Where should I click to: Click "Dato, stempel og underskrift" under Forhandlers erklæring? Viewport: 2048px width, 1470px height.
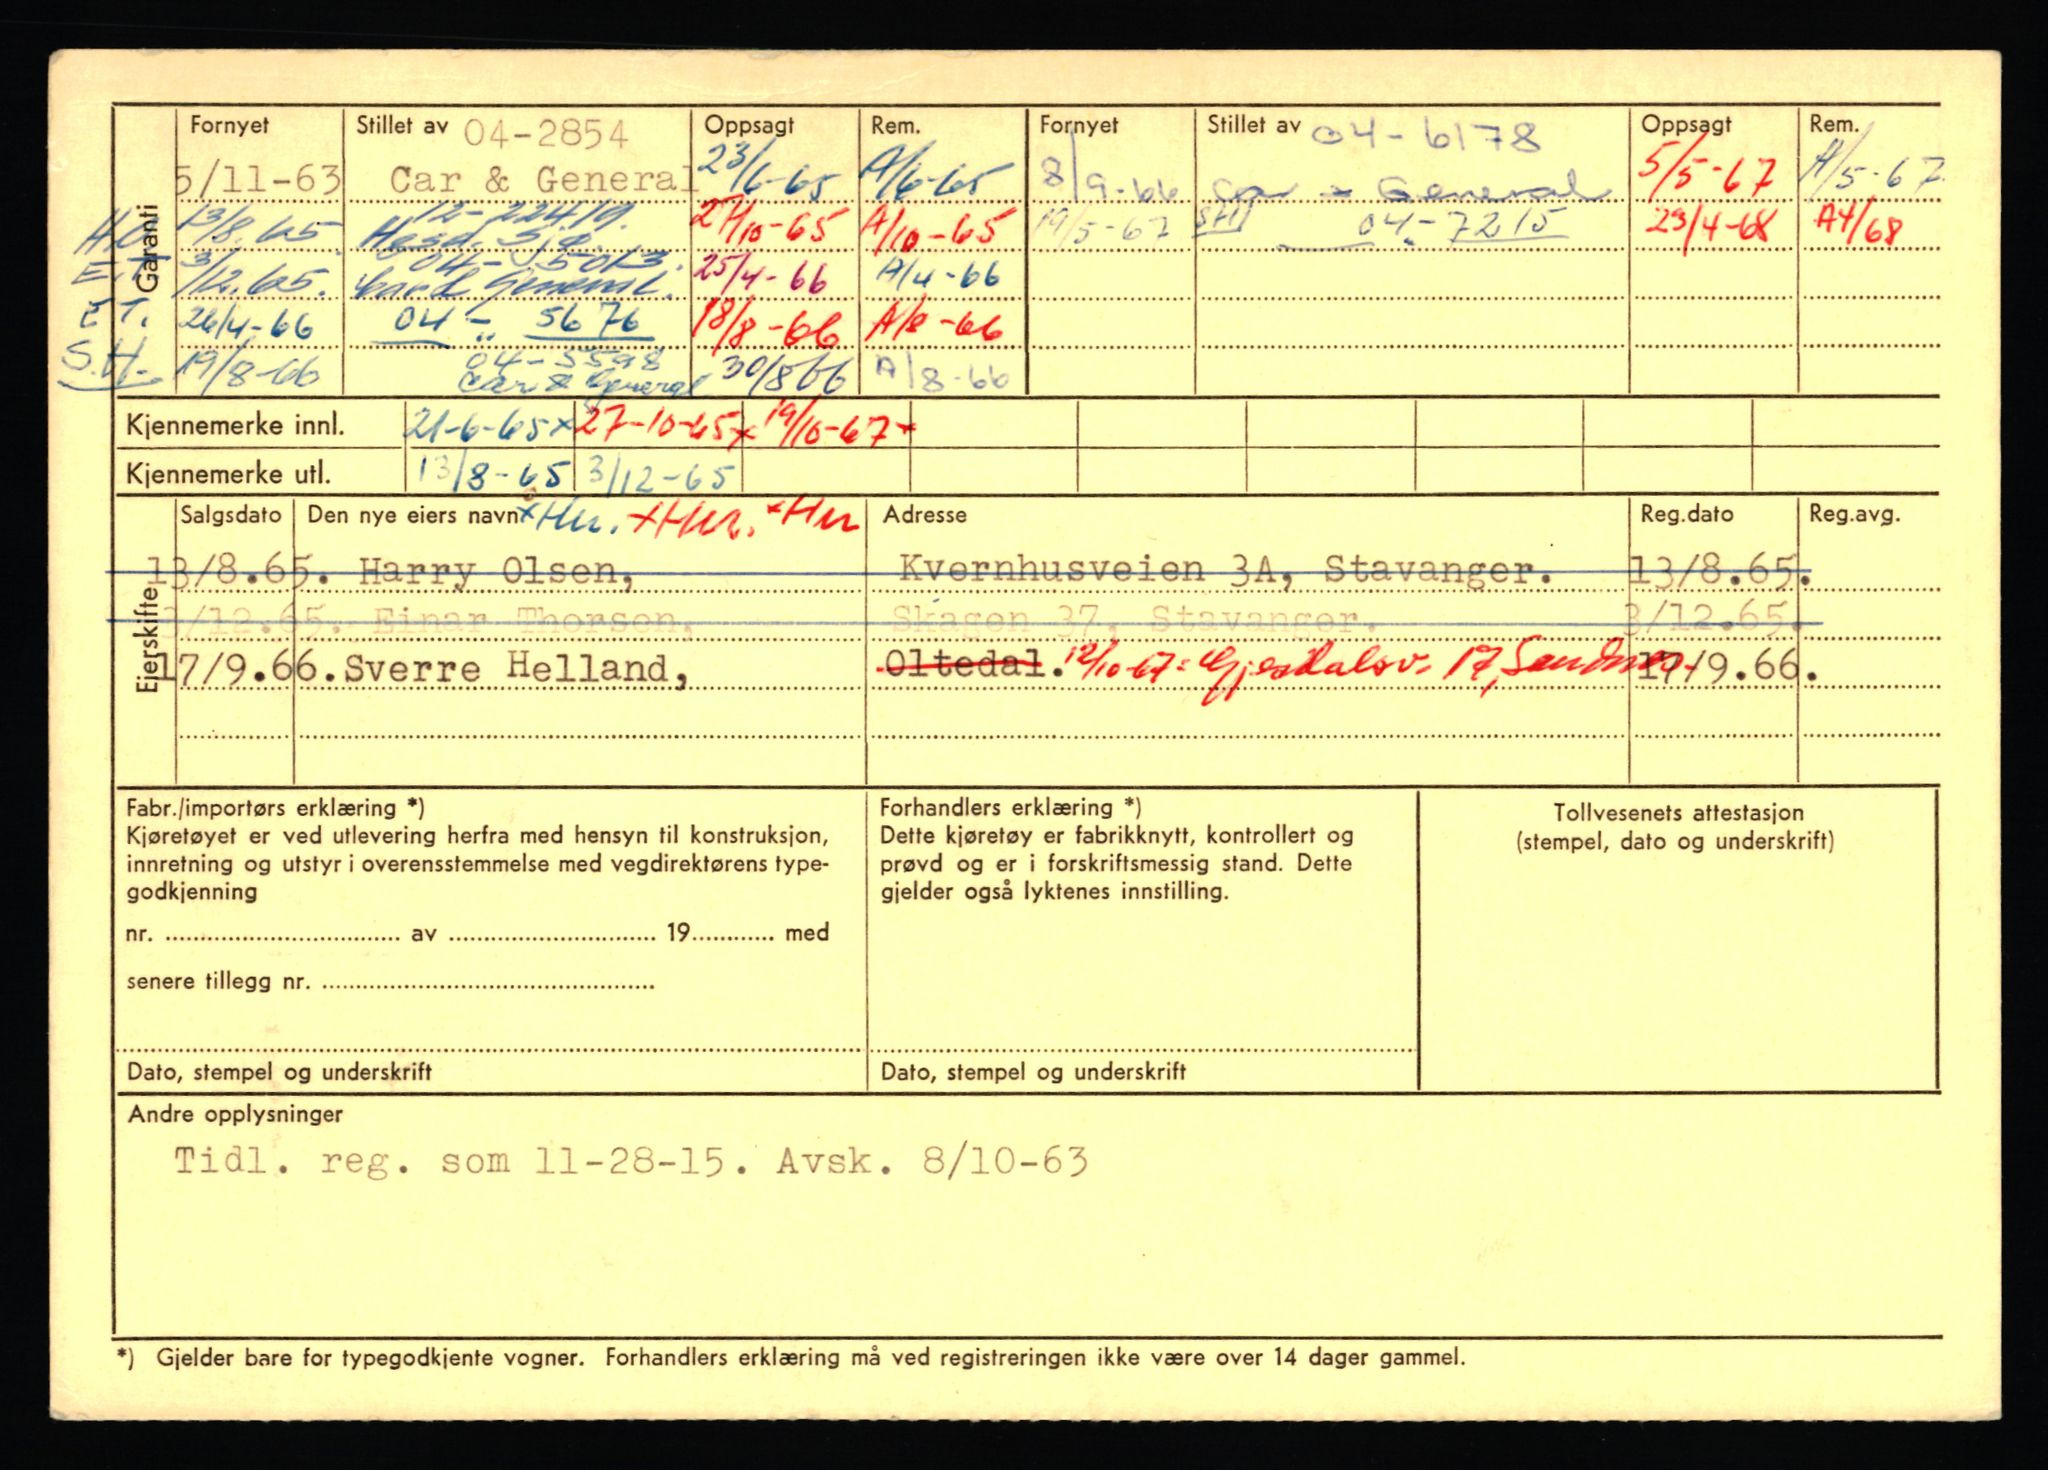1033,1072
